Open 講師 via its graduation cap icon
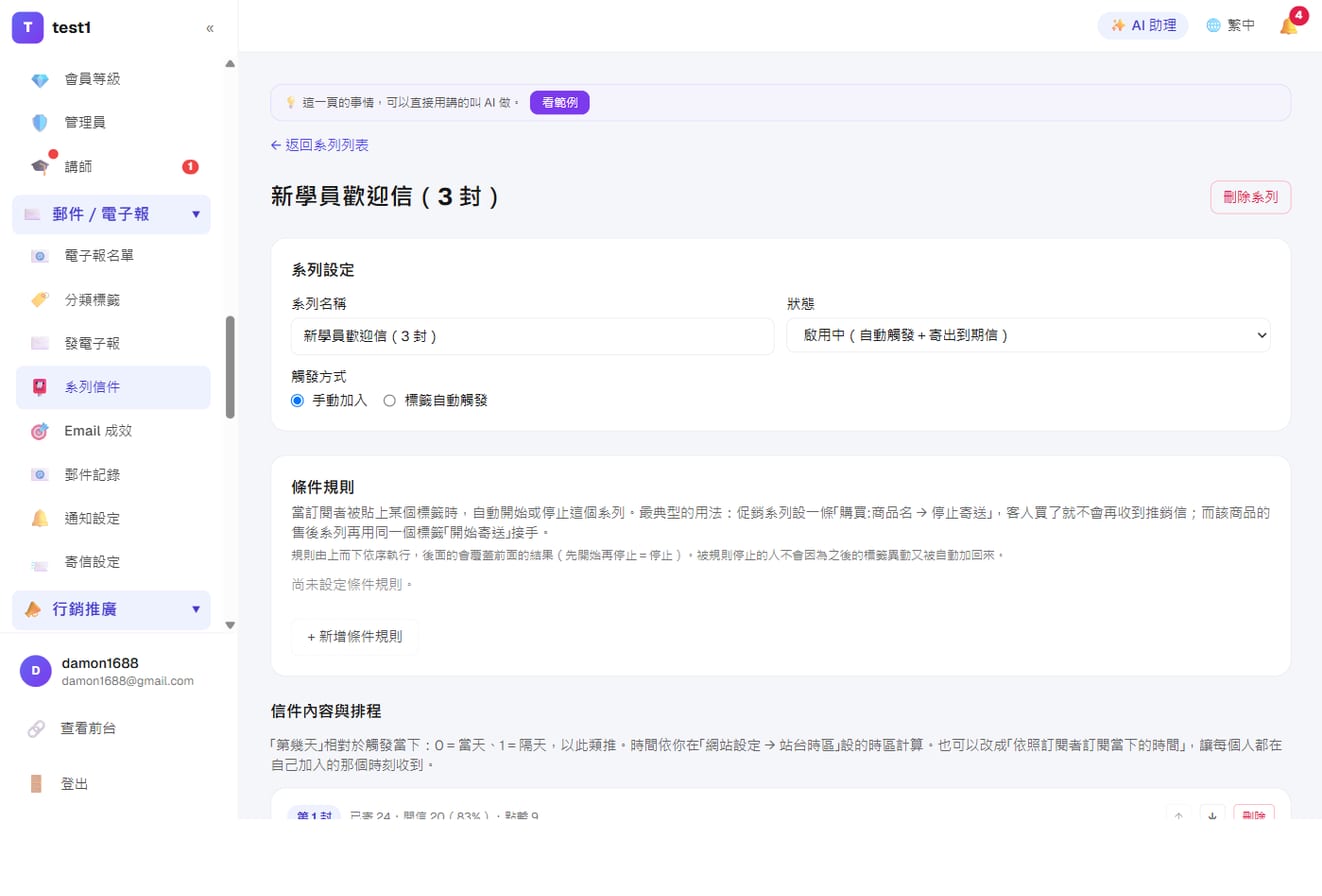The width and height of the screenshot is (1322, 896). point(40,167)
